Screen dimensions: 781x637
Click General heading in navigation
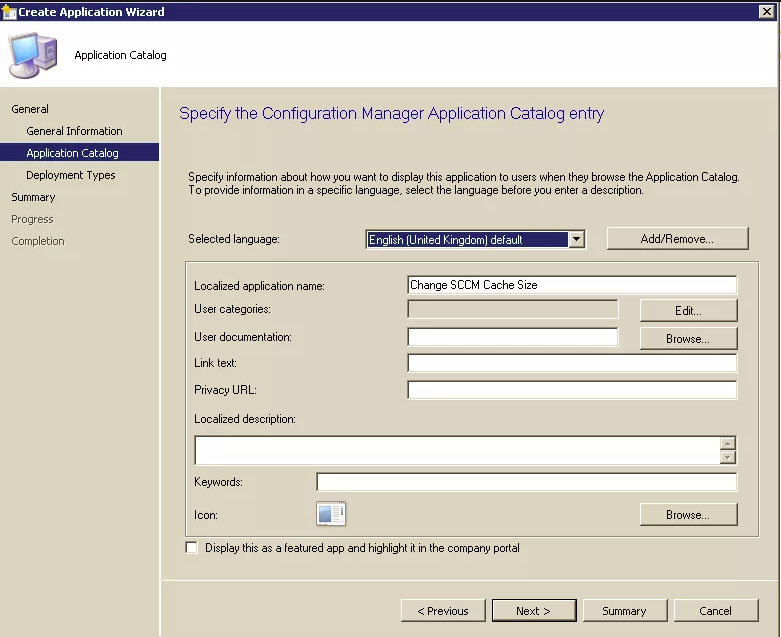coord(30,109)
